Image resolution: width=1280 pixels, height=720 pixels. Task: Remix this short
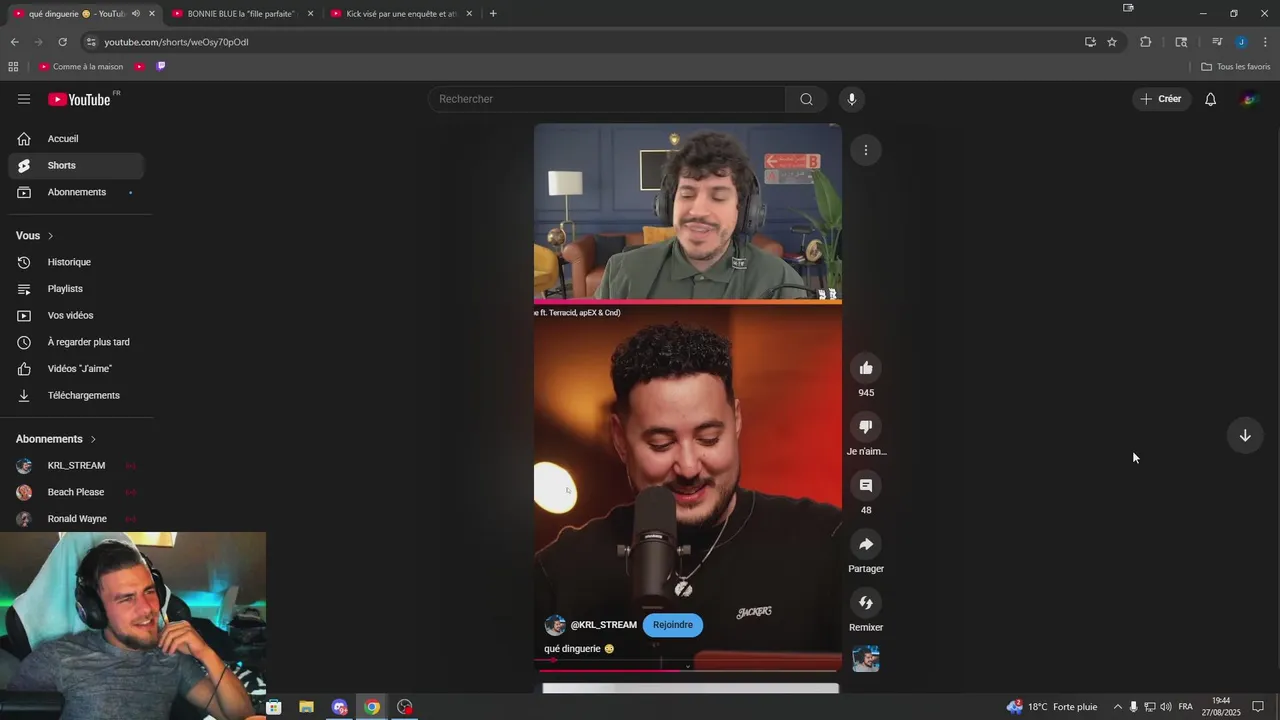[866, 603]
